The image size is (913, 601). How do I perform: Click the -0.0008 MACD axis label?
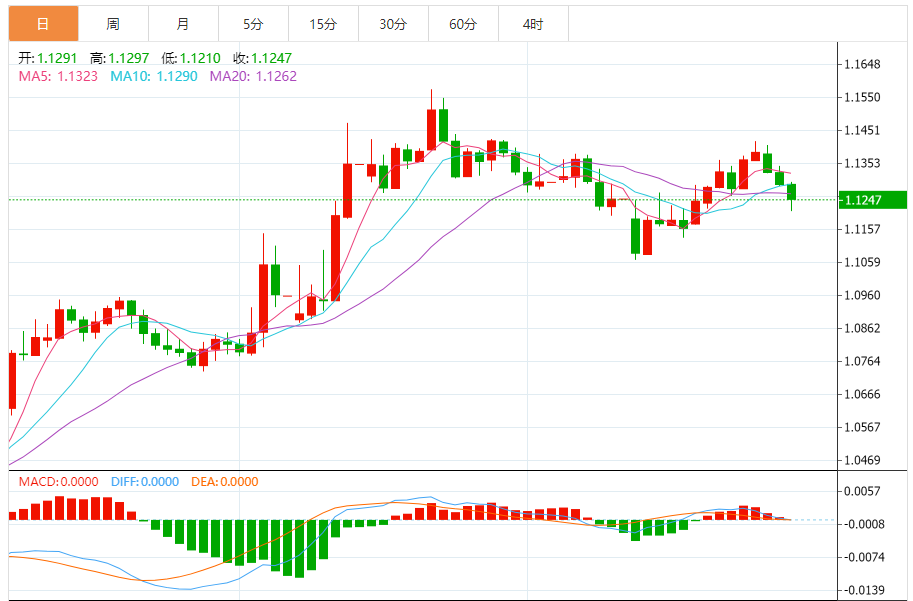pos(864,524)
